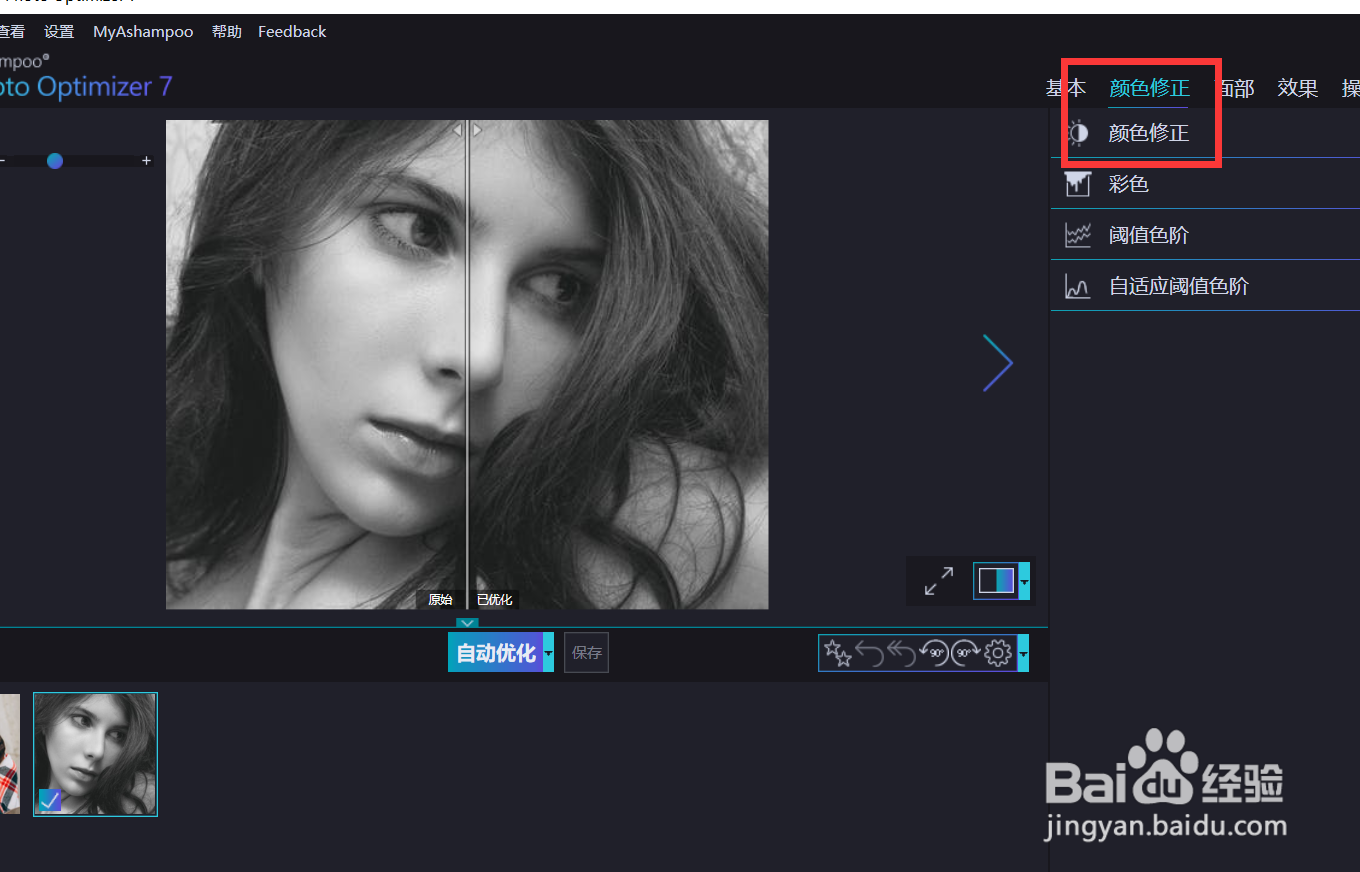The height and width of the screenshot is (872, 1360).
Task: Switch to the 颜色修正 tab
Action: (x=1149, y=88)
